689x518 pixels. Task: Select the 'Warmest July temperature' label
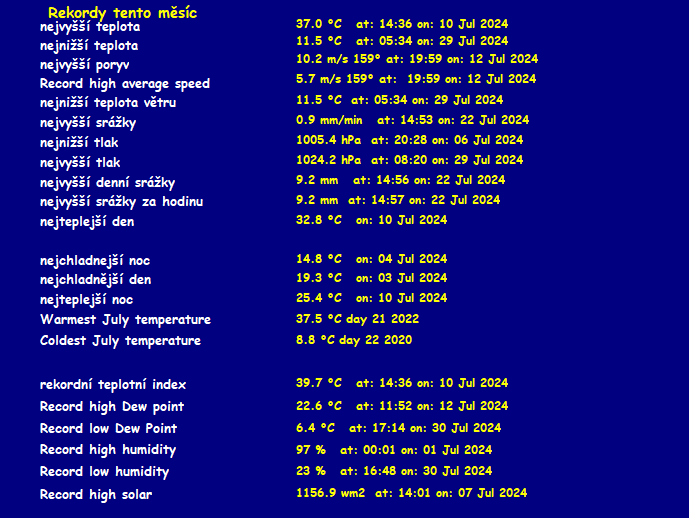pos(125,320)
